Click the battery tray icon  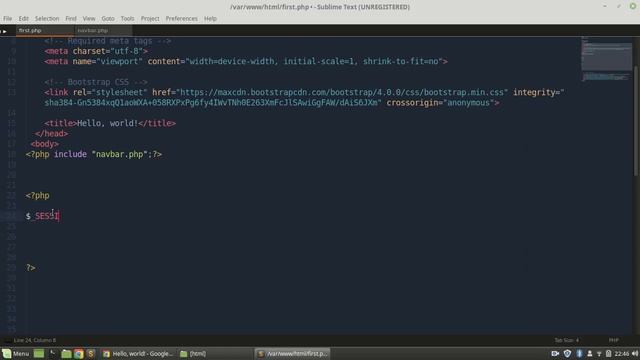tap(609, 353)
